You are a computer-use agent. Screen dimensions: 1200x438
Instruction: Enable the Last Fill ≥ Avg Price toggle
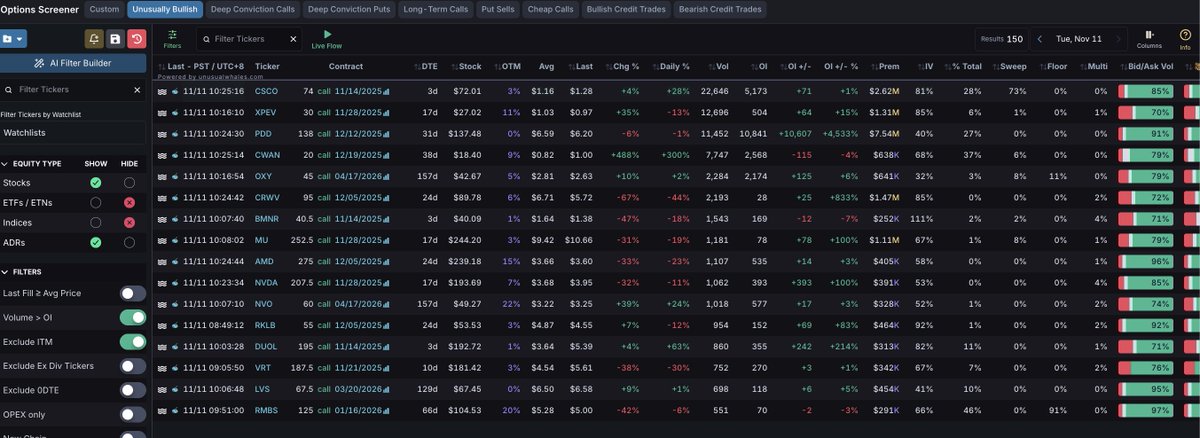click(x=132, y=293)
